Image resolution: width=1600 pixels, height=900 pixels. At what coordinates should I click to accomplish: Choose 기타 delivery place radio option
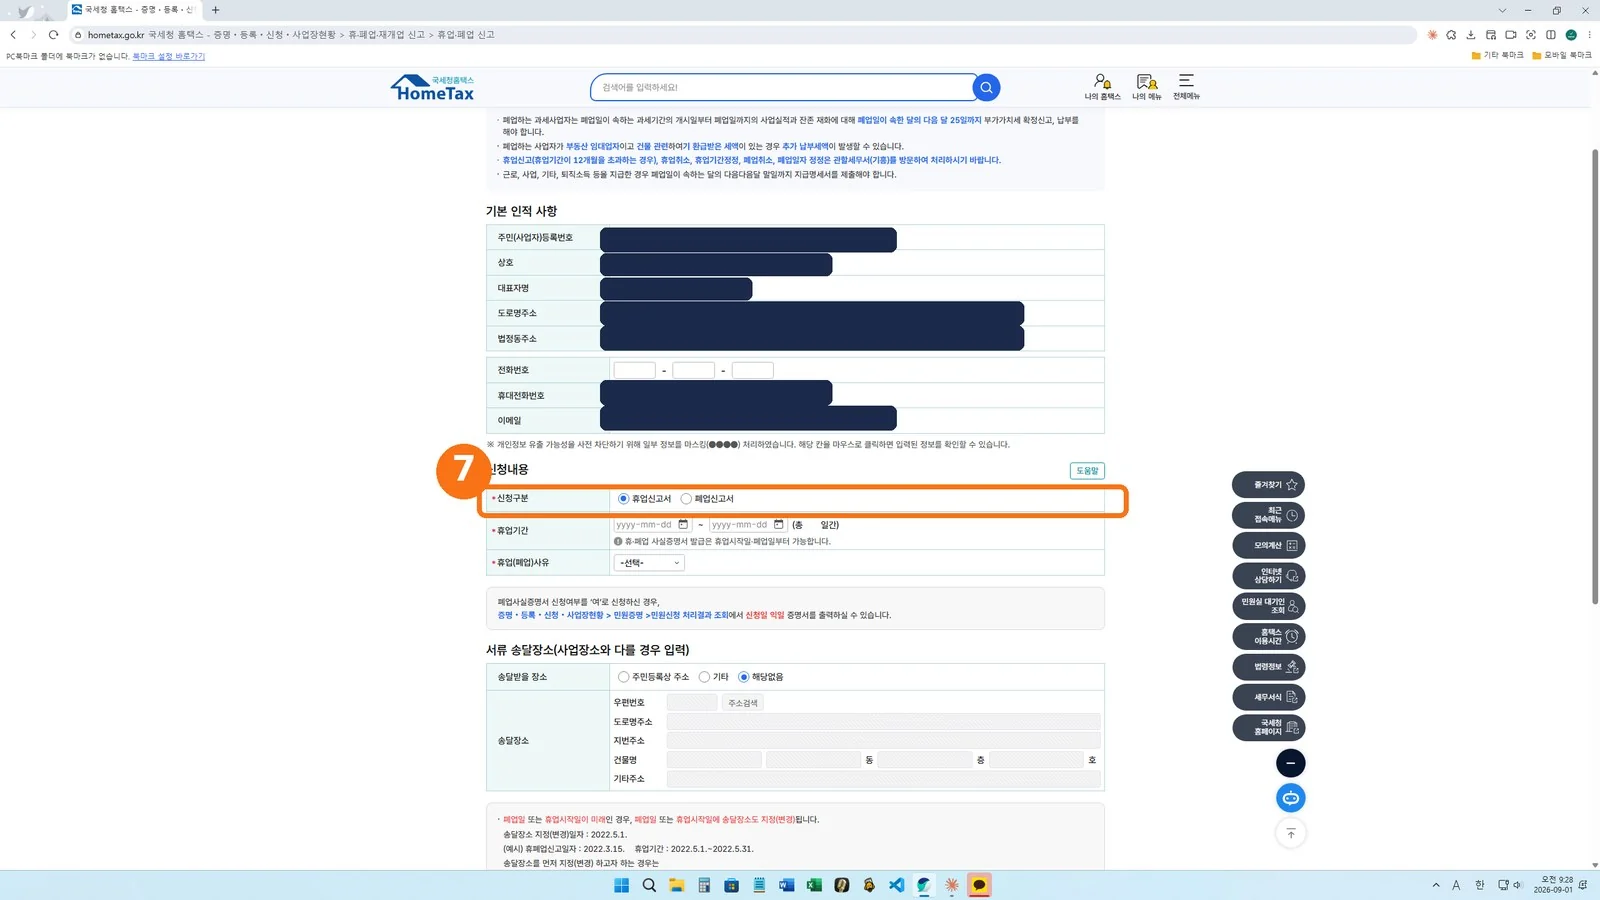(x=705, y=677)
